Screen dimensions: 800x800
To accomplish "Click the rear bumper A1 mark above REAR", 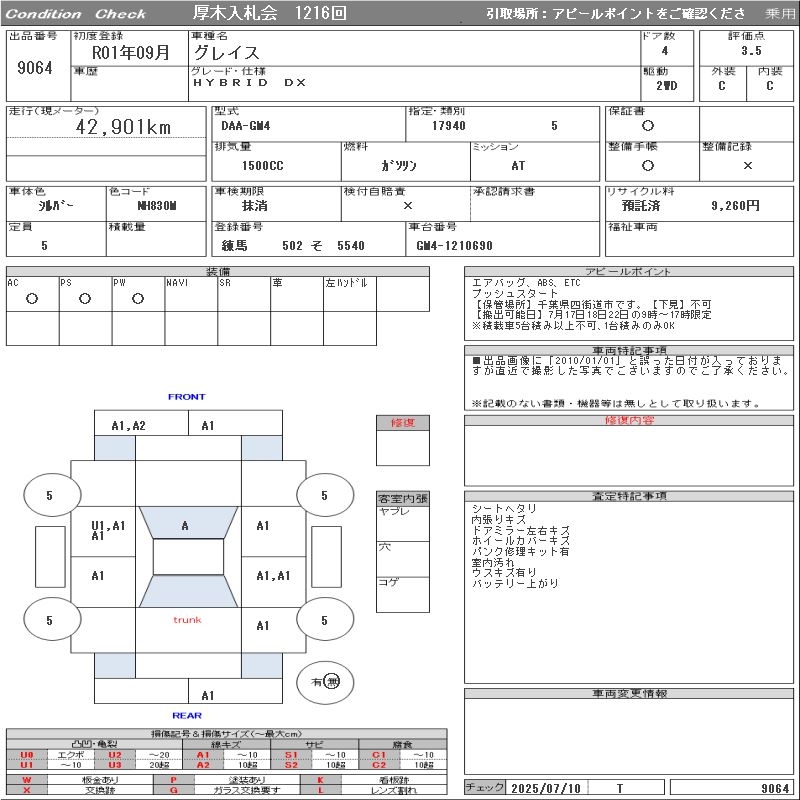I will click(x=208, y=695).
